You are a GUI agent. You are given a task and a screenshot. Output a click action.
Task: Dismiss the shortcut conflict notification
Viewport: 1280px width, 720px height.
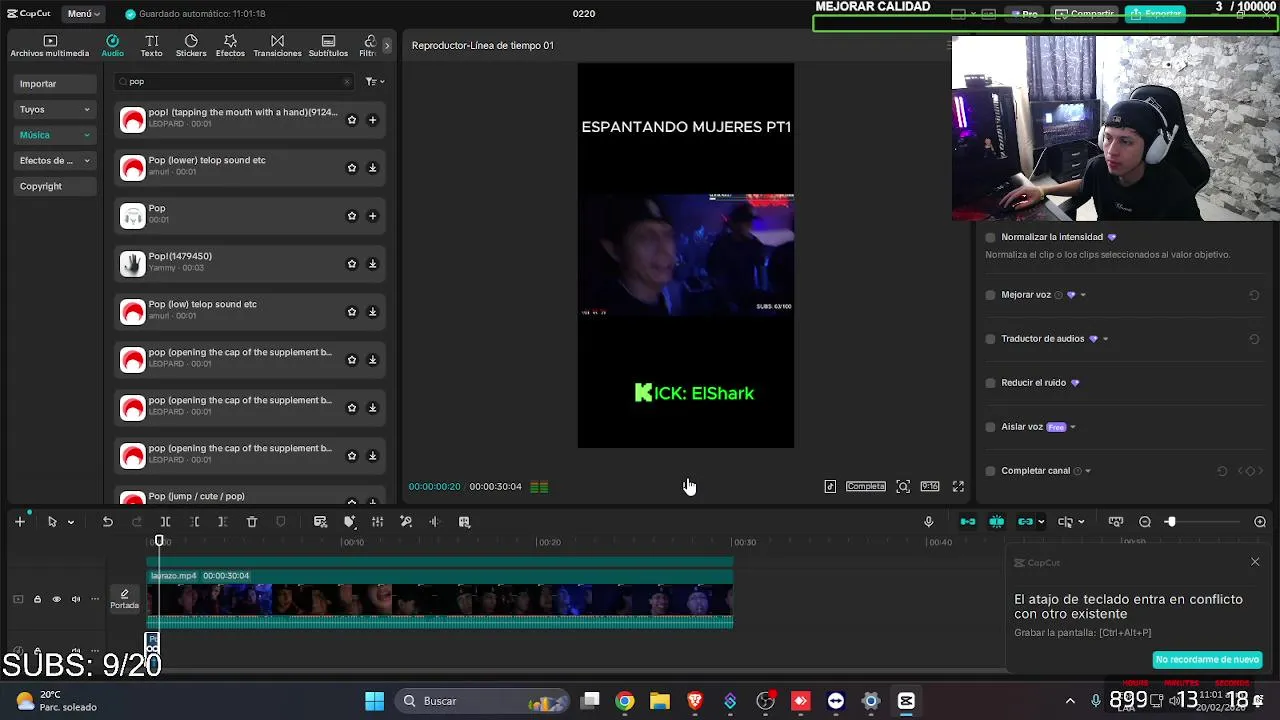tap(1255, 562)
